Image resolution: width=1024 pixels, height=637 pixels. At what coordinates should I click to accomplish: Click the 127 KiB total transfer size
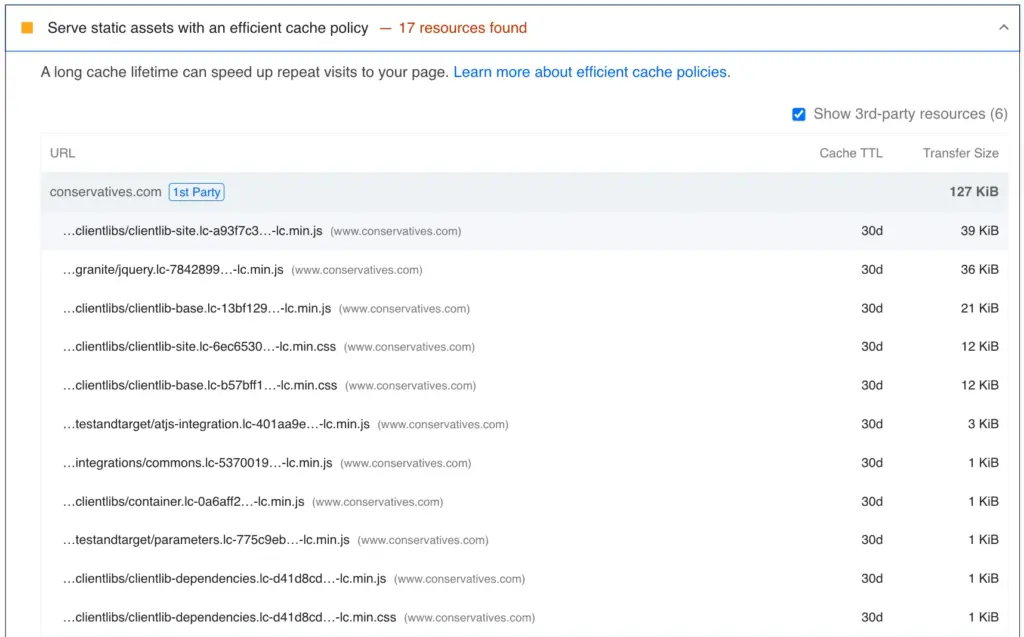click(x=974, y=191)
